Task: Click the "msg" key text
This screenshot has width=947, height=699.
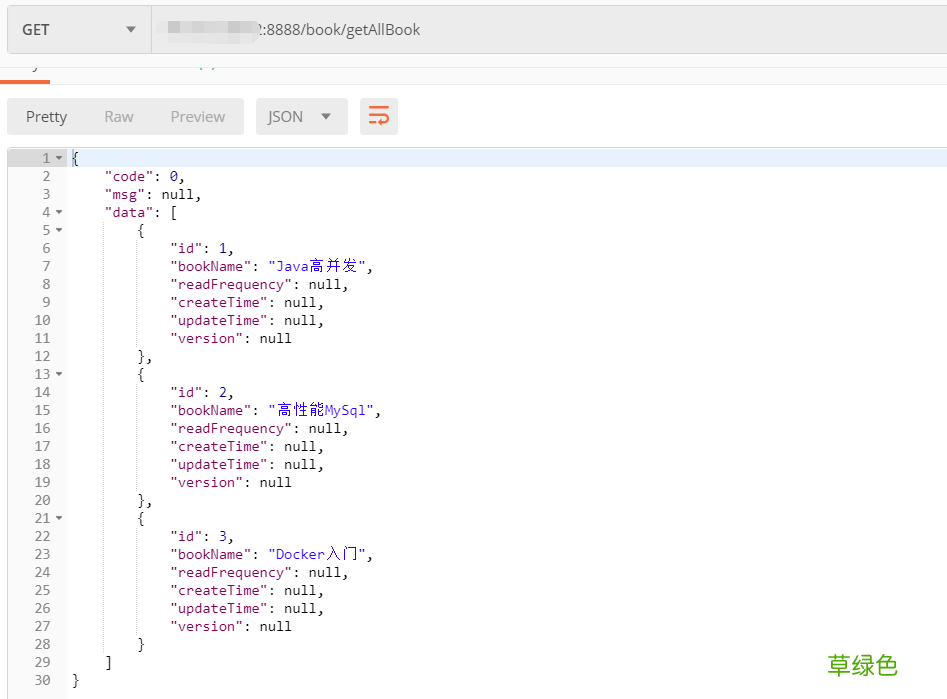Action: (x=124, y=195)
